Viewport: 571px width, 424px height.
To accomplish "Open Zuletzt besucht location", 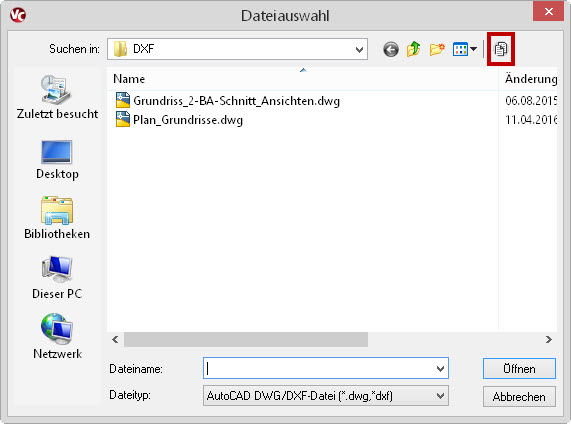I will (x=57, y=97).
